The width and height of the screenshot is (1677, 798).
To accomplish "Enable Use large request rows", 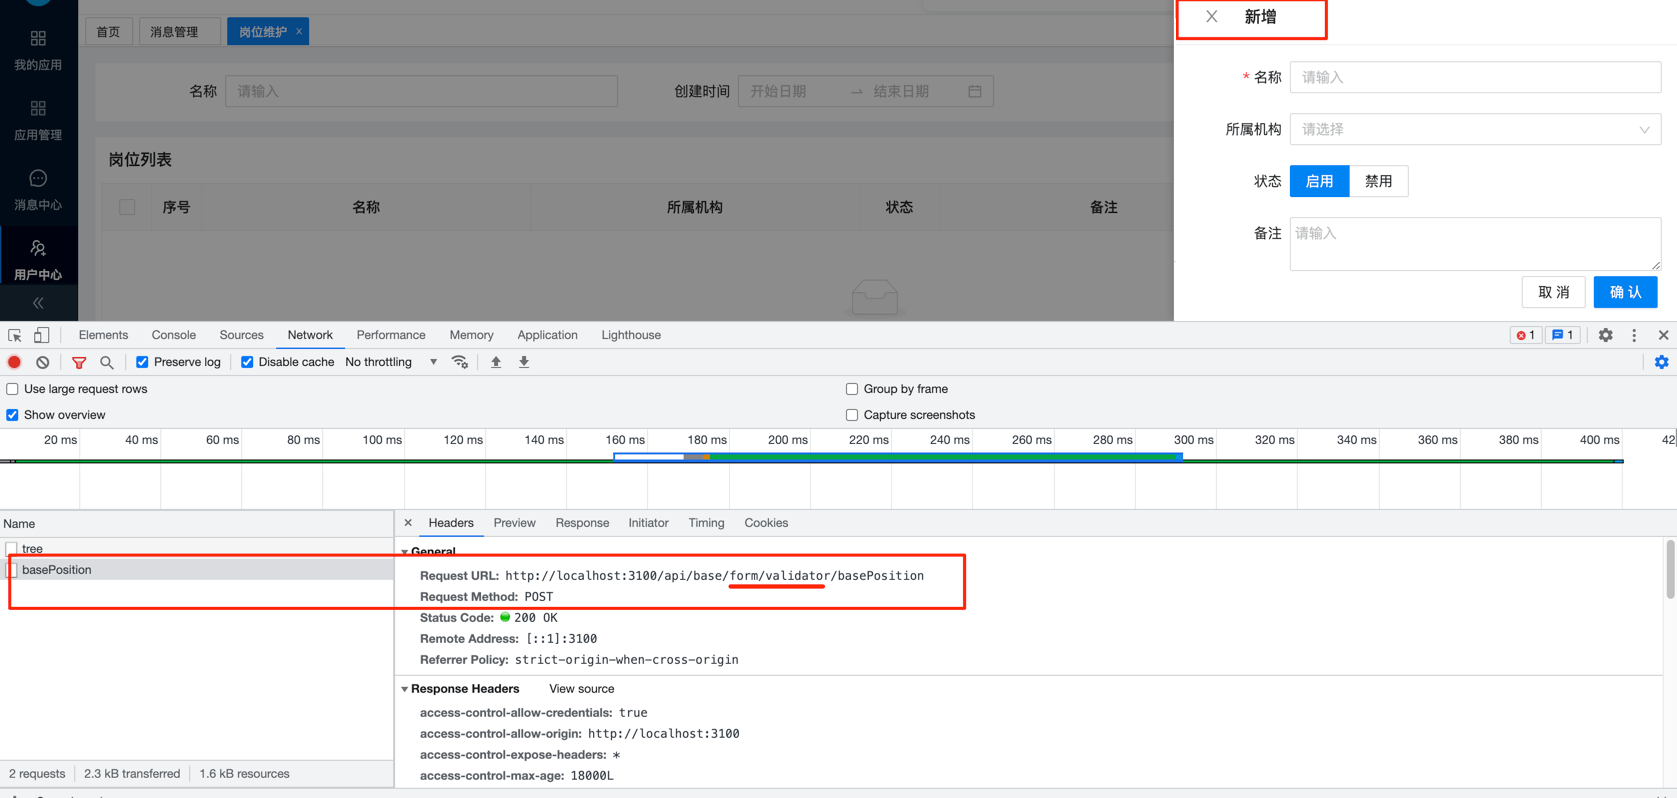I will point(12,389).
